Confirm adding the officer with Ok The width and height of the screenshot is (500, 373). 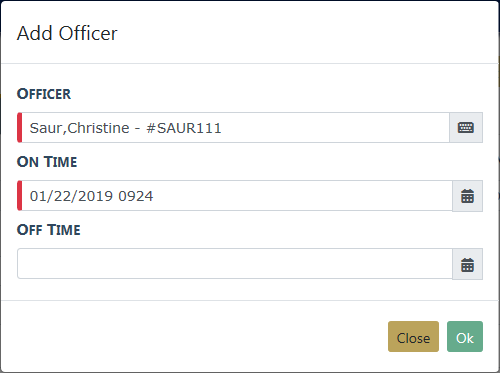point(465,336)
